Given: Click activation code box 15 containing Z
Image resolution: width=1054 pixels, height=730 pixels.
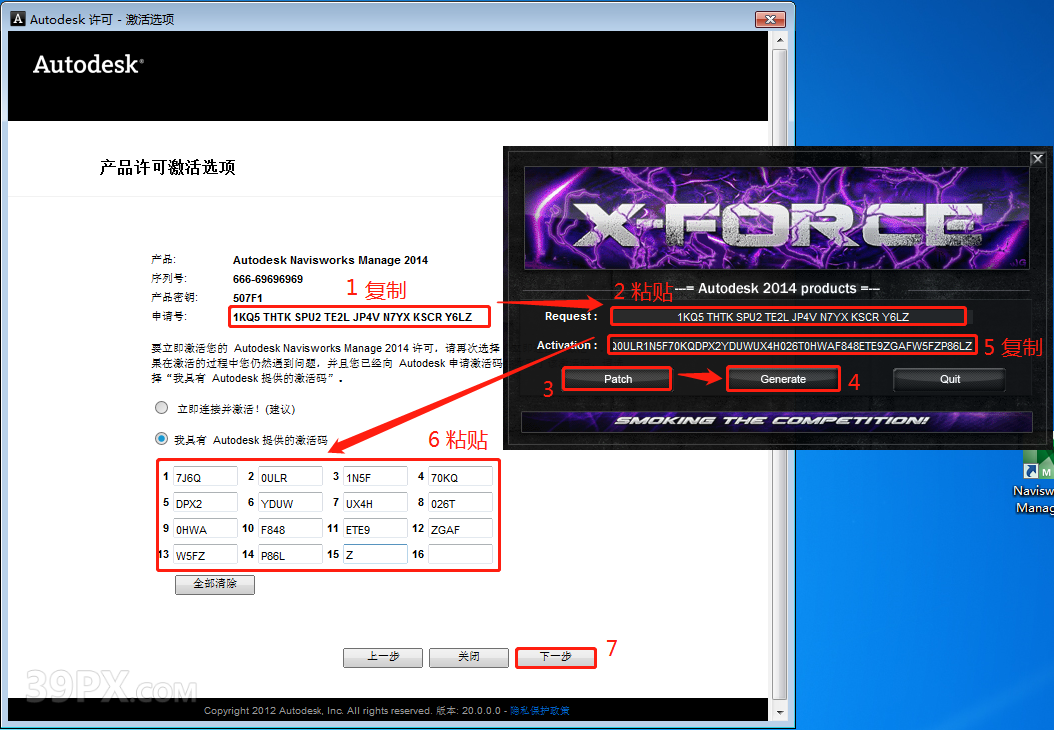Looking at the screenshot, I should coord(375,555).
